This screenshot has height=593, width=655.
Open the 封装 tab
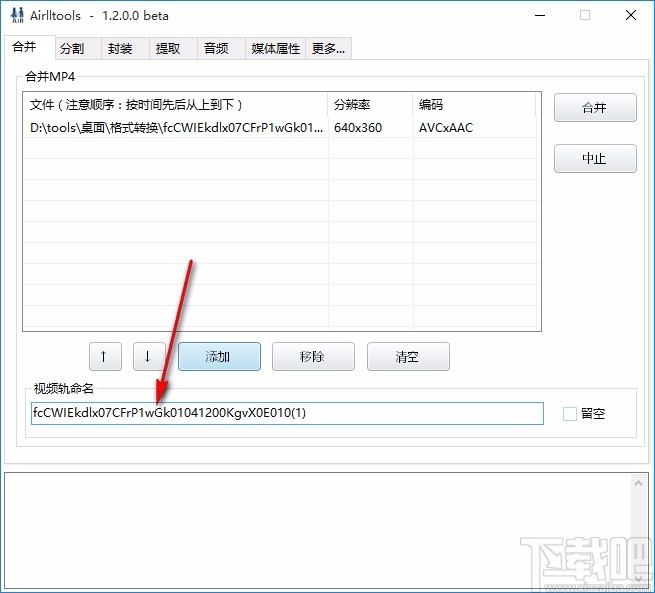[x=126, y=49]
